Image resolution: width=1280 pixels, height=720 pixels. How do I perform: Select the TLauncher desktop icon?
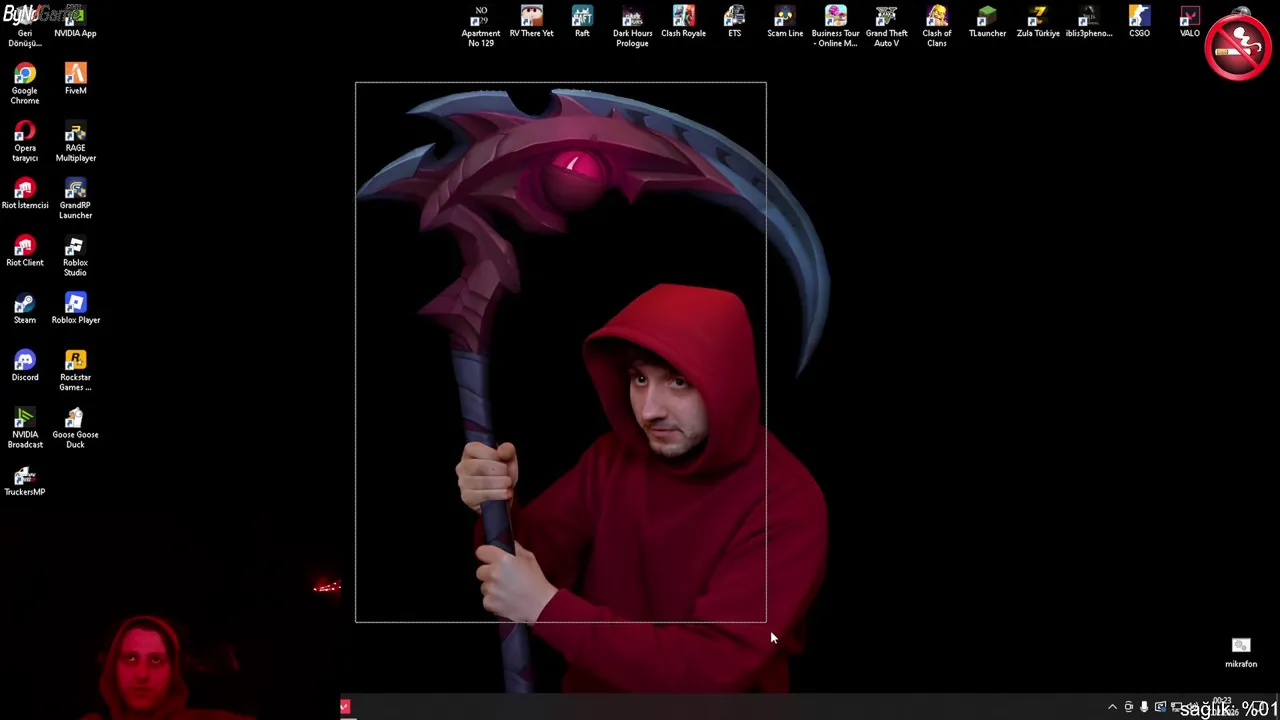(x=987, y=22)
